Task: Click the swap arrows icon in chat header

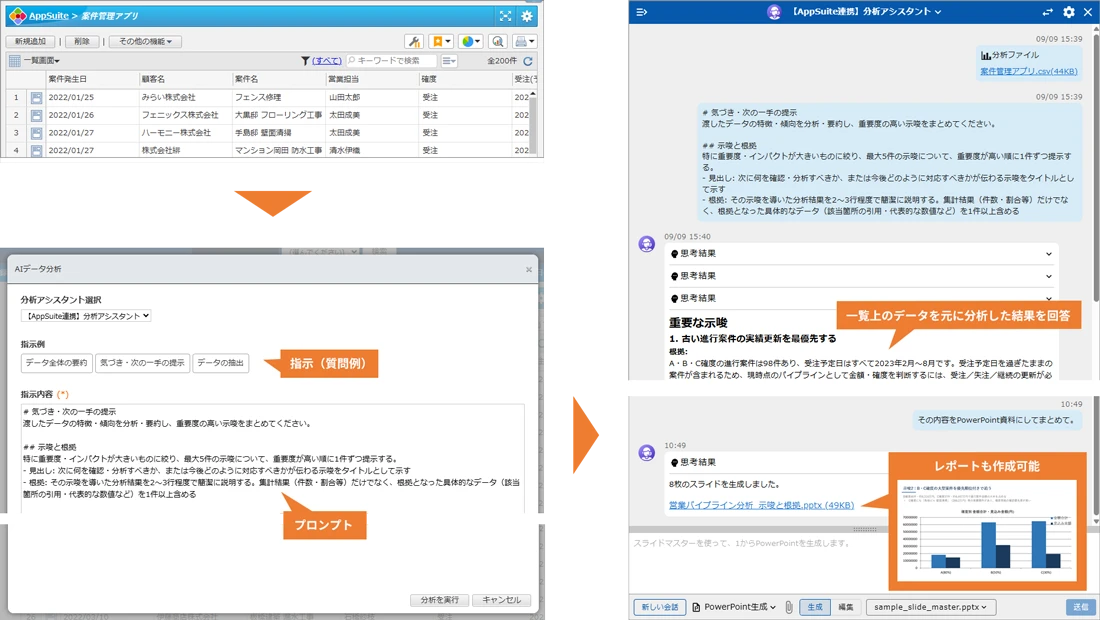Action: pyautogui.click(x=1047, y=12)
